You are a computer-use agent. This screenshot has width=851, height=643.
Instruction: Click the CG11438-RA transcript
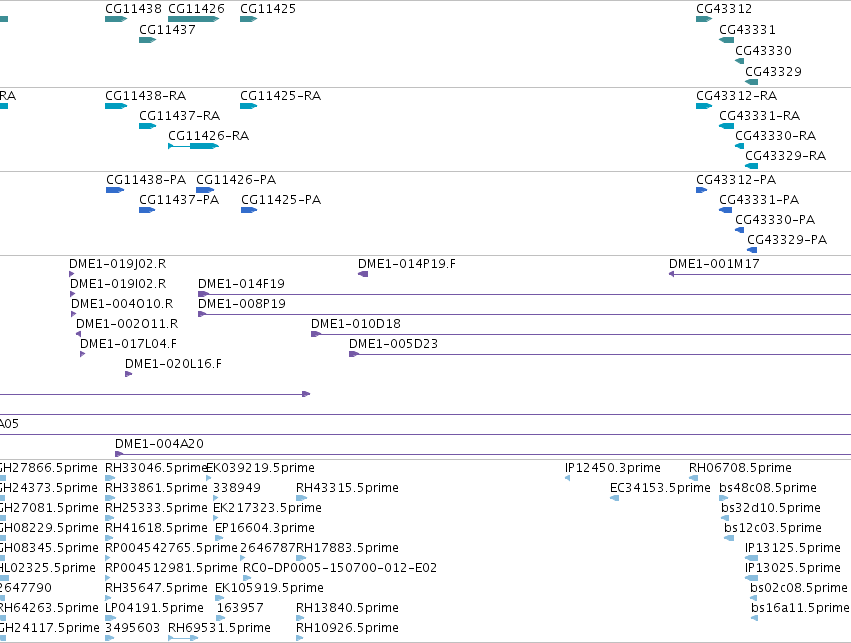116,106
